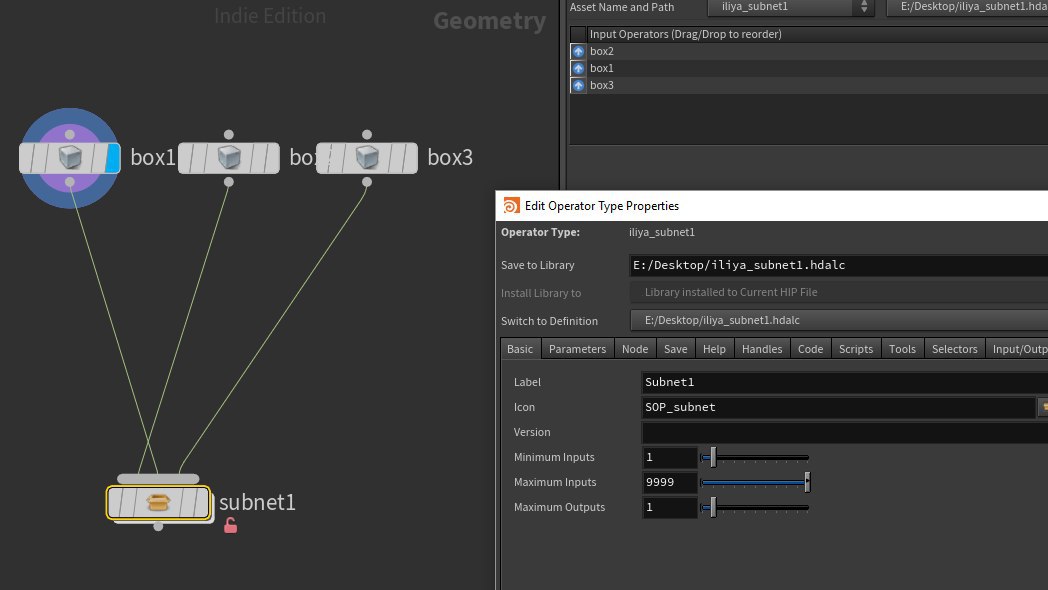Image resolution: width=1048 pixels, height=590 pixels.
Task: Switch to the Parameters tab
Action: [x=577, y=349]
